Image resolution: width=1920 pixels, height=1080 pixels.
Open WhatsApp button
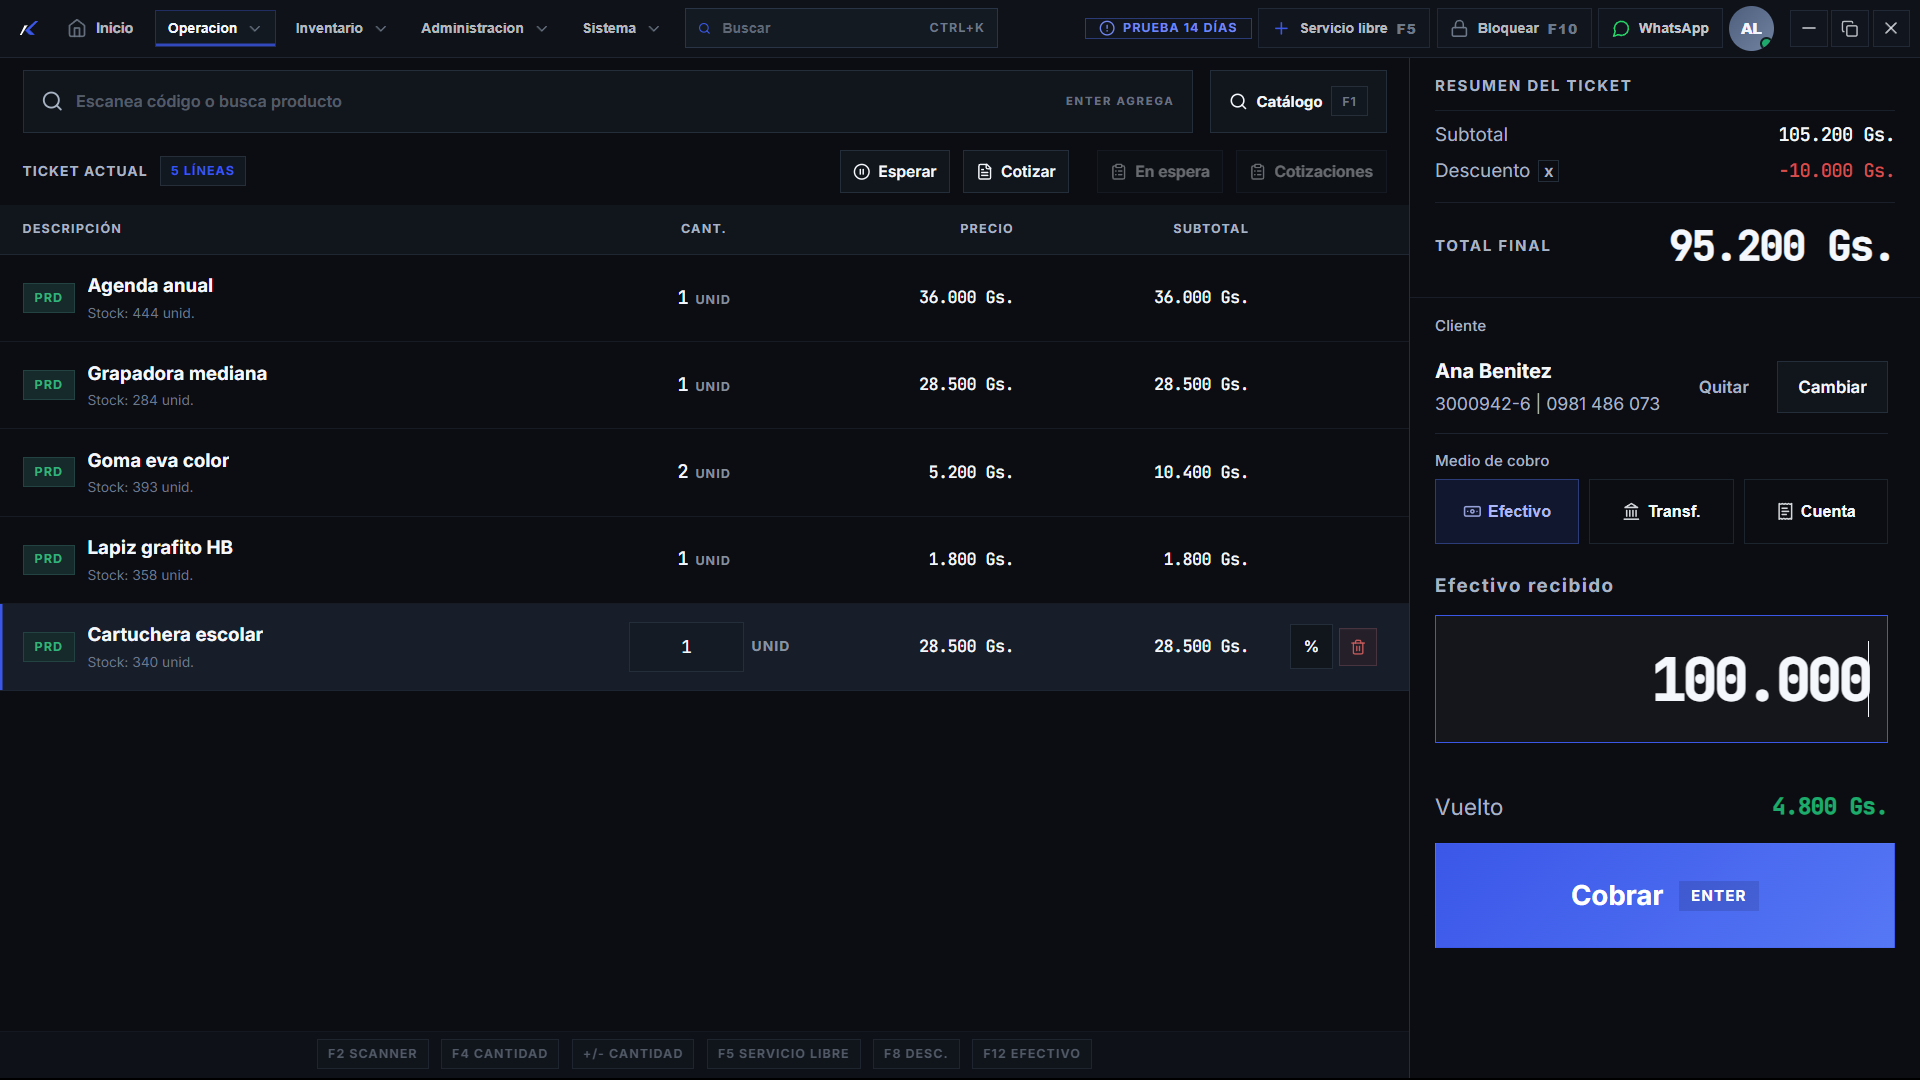click(1660, 28)
